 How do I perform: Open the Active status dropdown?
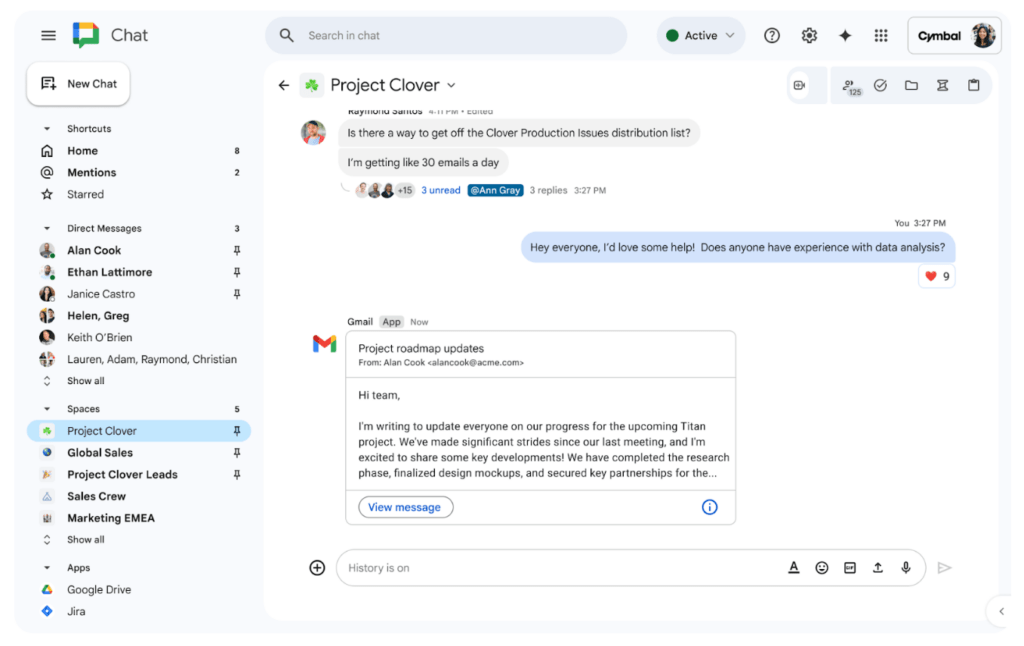point(701,35)
